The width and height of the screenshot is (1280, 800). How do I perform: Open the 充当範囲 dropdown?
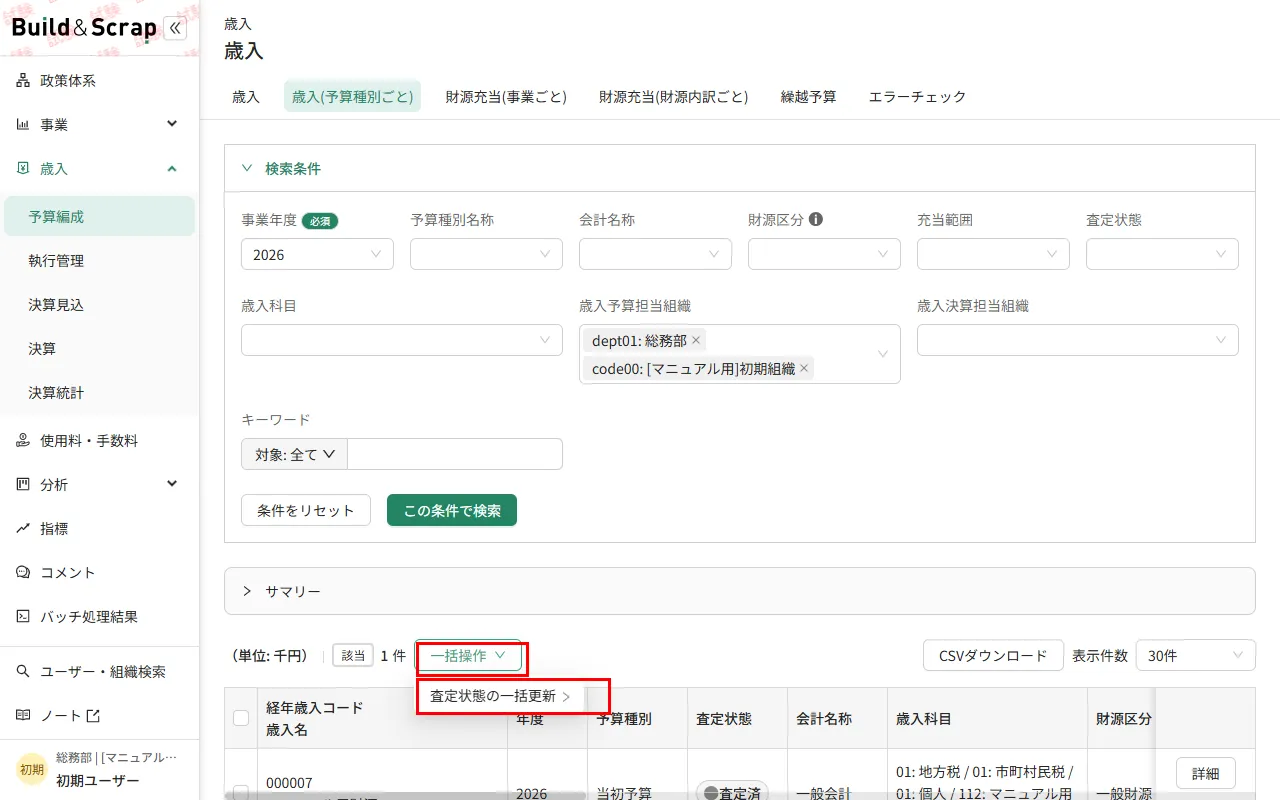click(x=993, y=254)
